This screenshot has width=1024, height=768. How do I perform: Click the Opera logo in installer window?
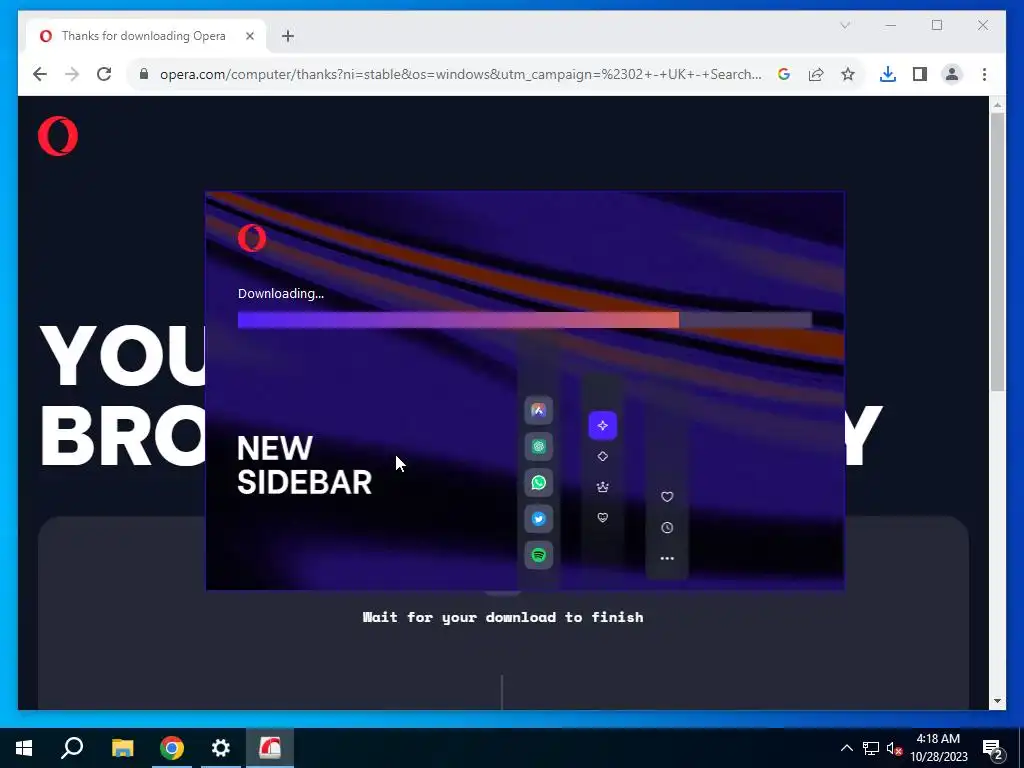252,238
